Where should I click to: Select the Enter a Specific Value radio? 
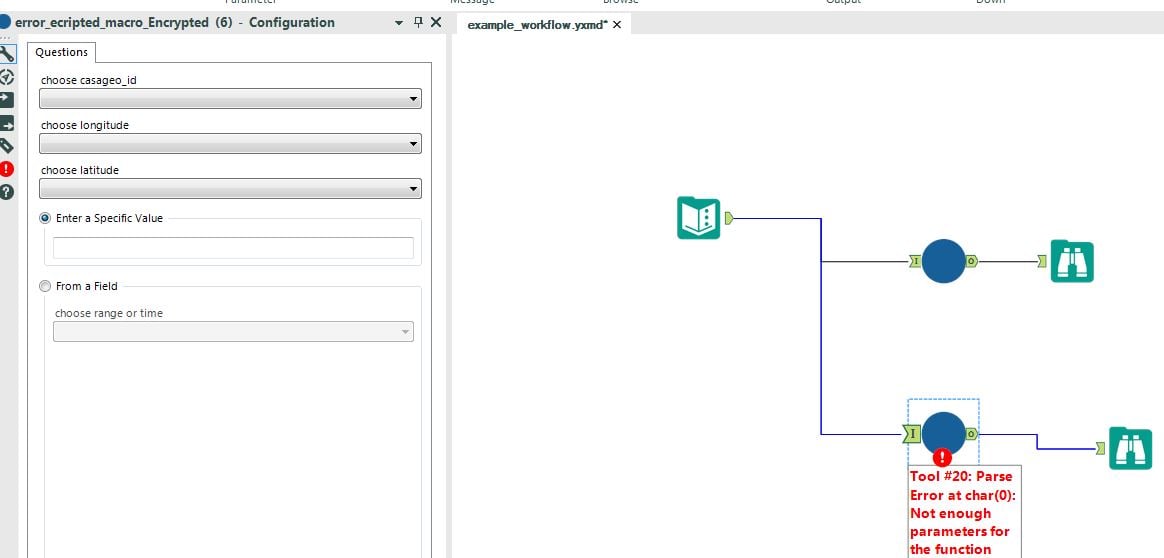pos(45,218)
